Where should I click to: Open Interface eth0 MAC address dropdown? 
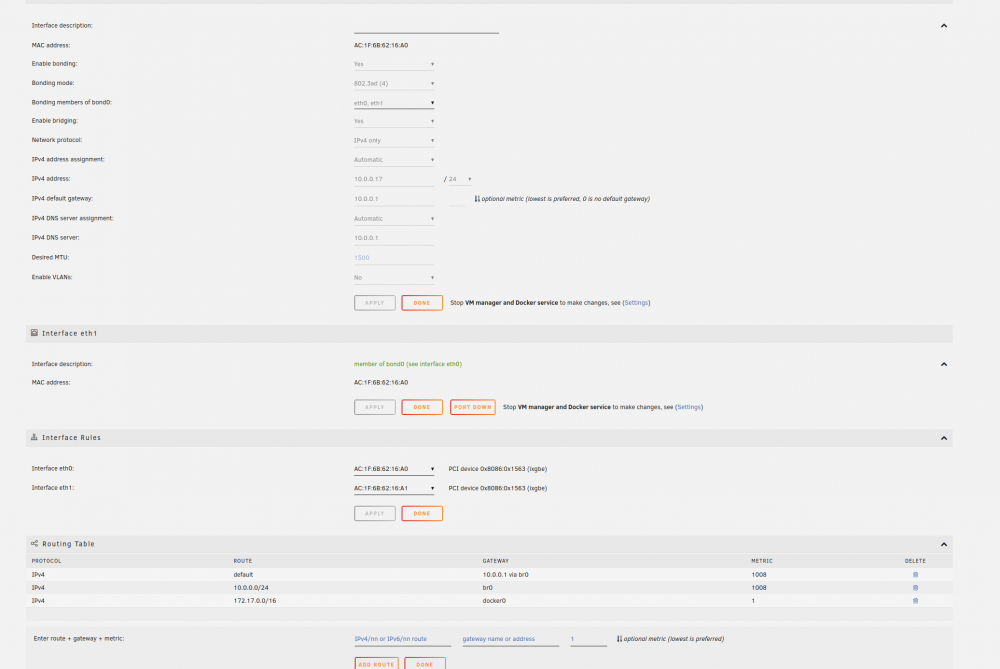tap(394, 469)
